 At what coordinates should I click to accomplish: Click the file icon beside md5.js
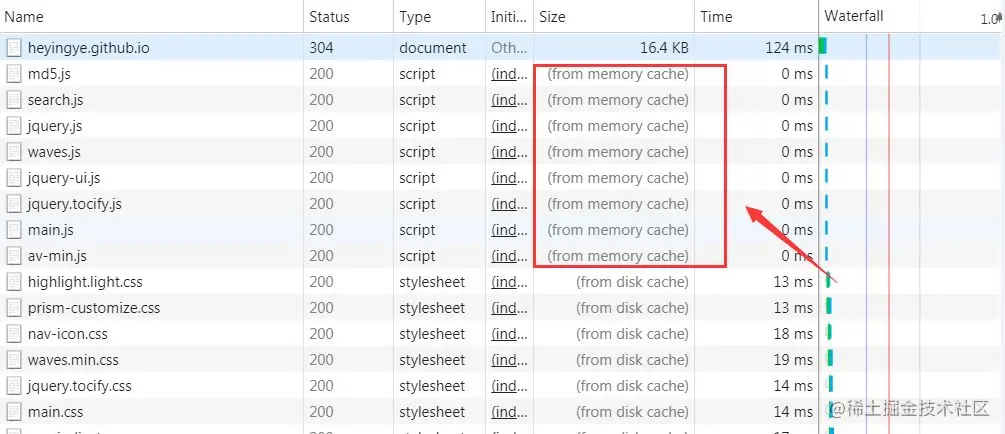[13, 74]
